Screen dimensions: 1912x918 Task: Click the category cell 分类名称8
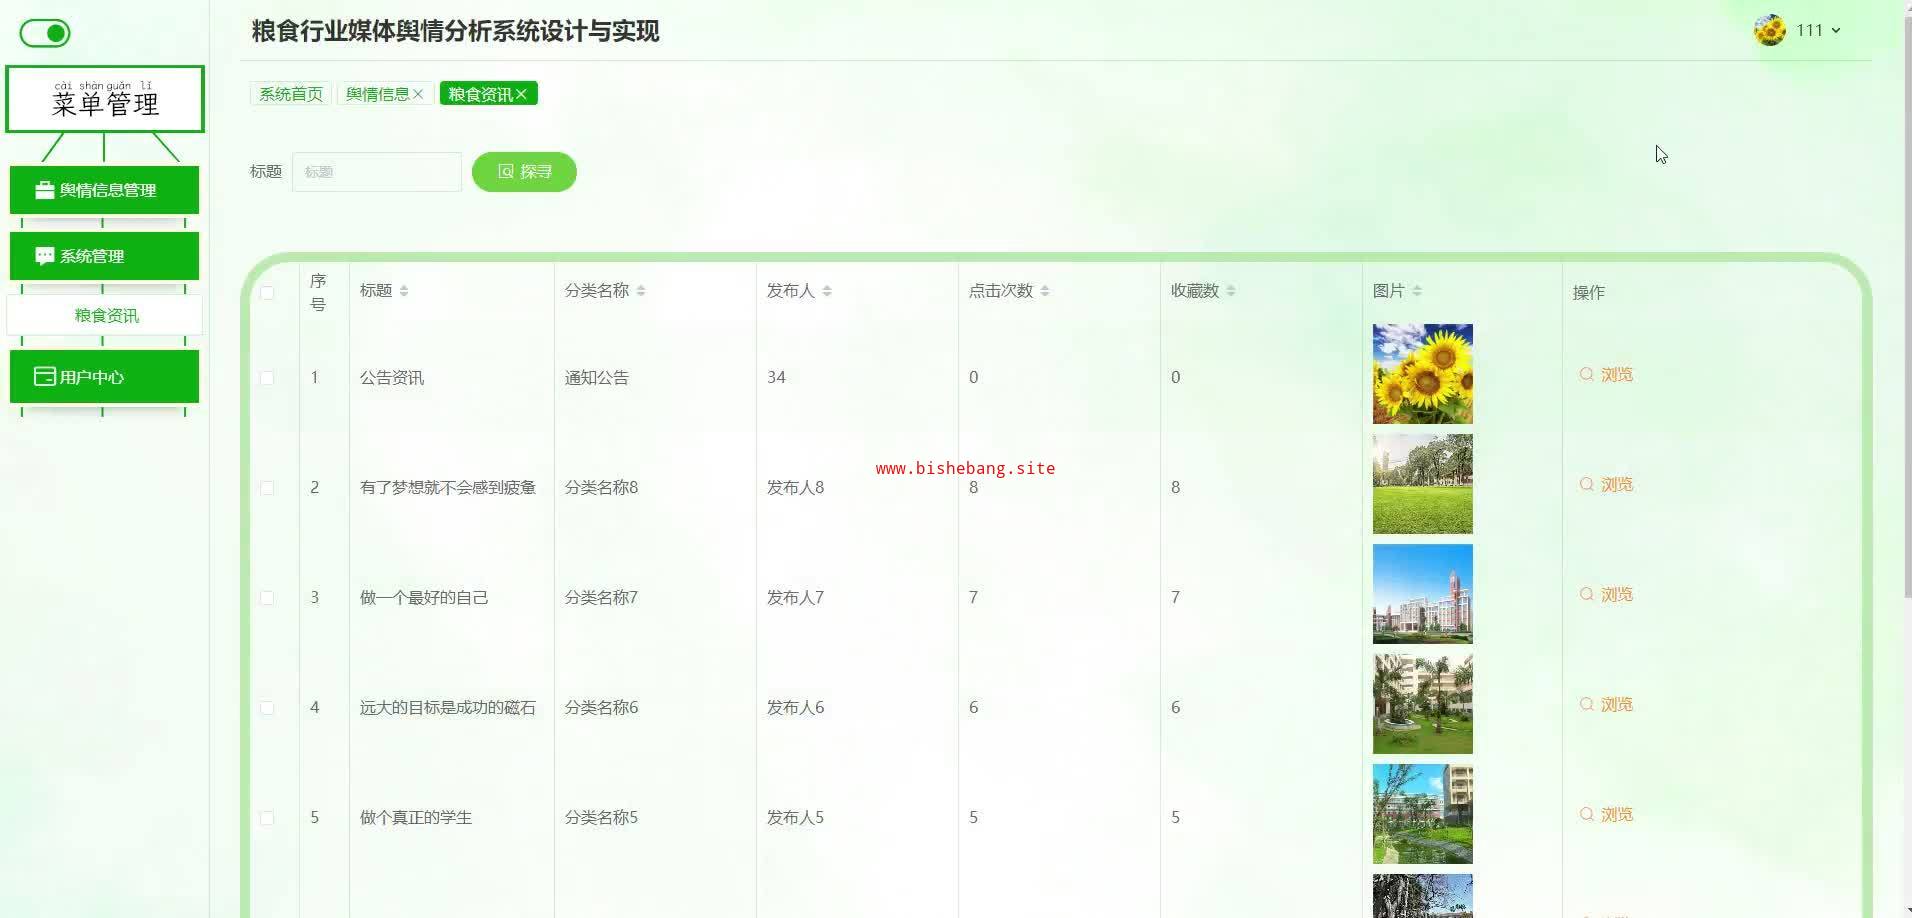click(x=601, y=488)
